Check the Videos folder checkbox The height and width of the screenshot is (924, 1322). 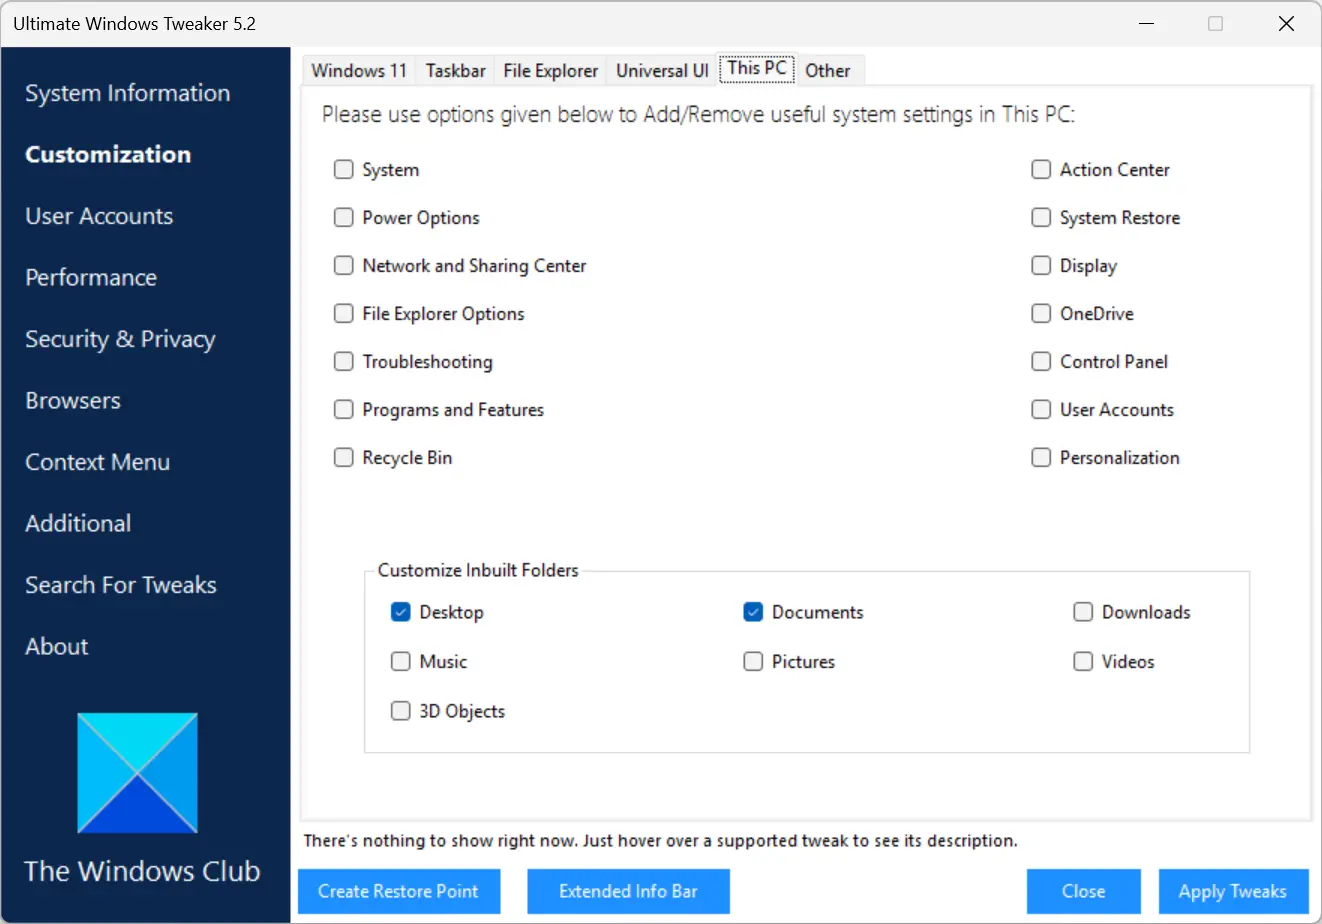click(x=1083, y=662)
